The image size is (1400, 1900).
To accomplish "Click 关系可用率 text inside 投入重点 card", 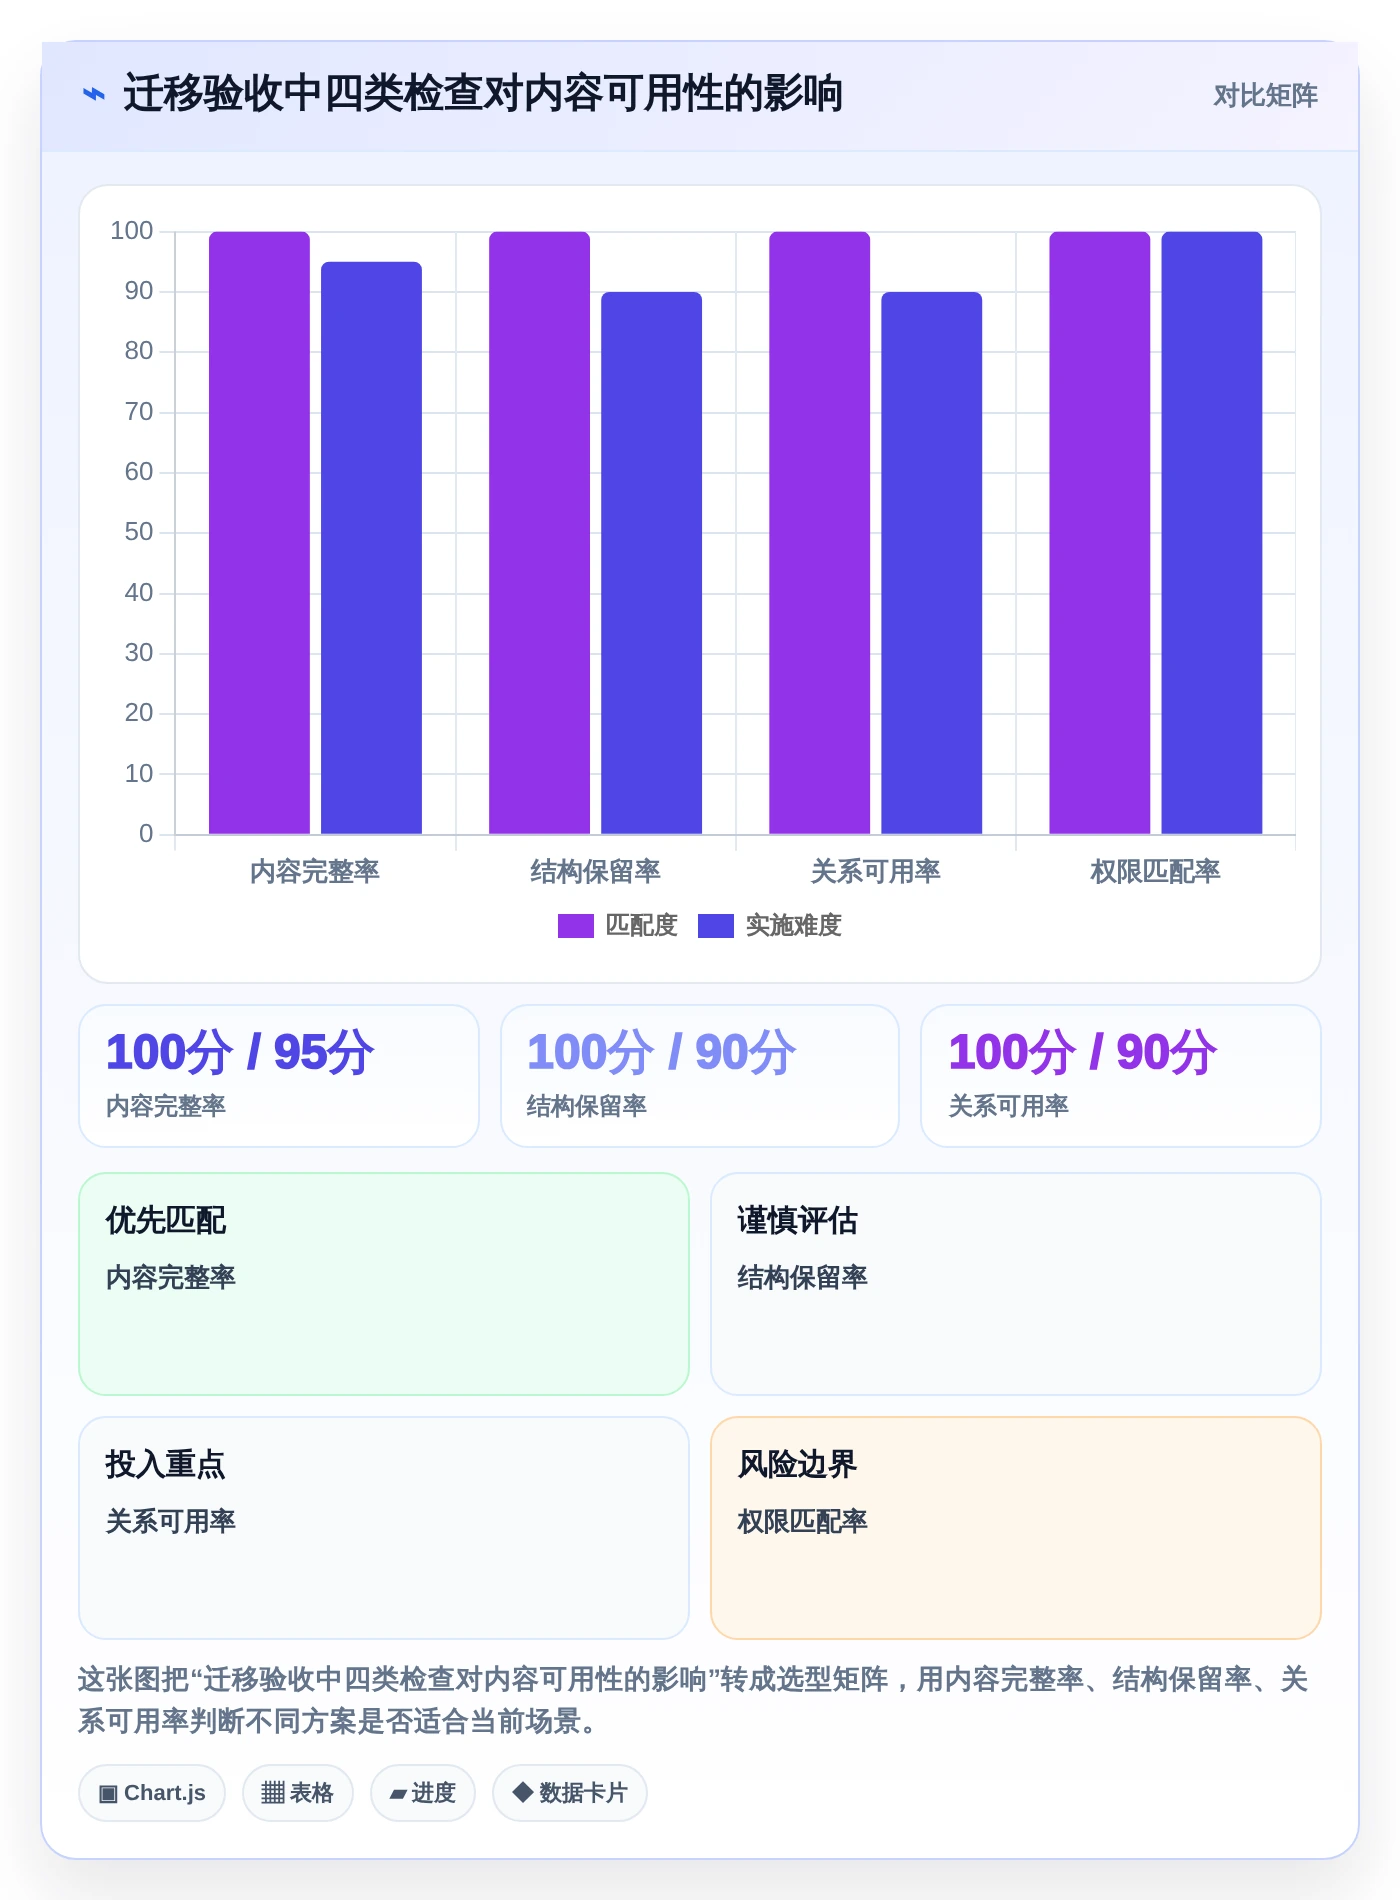I will 171,1521.
